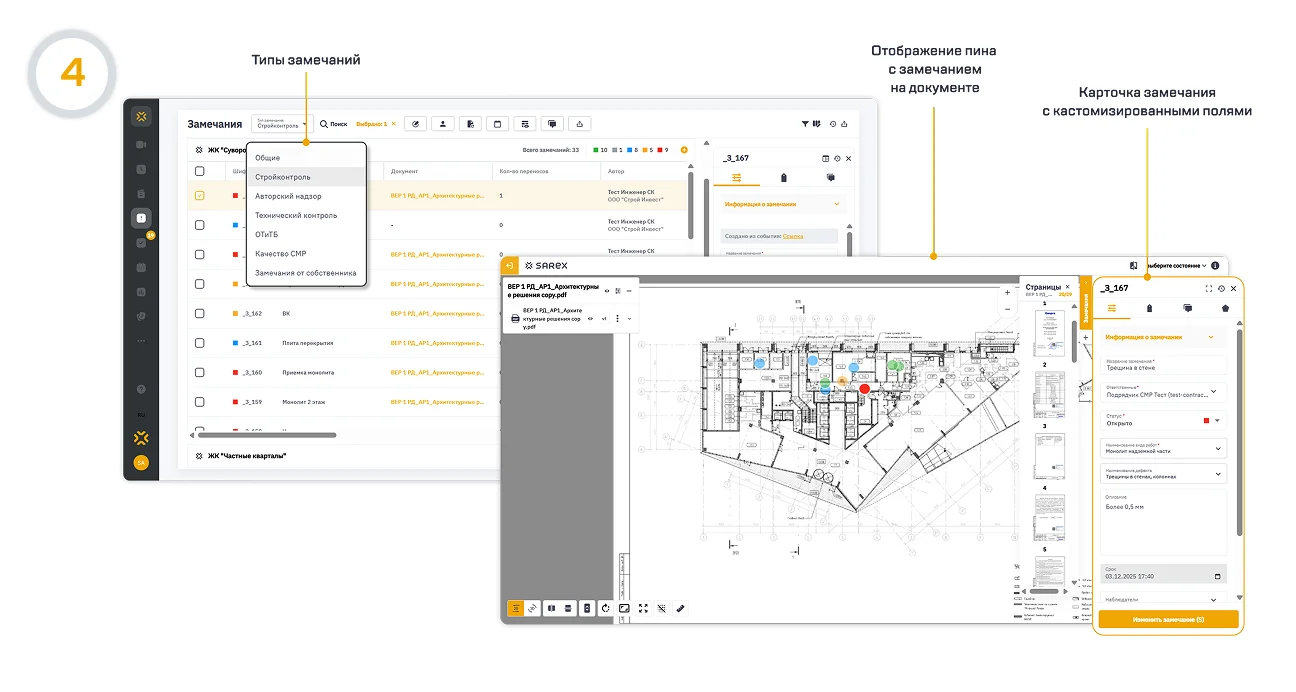Screen dimensions: 1296x692
Task: Choose Авторский надзор from the type list
Action: pos(288,196)
